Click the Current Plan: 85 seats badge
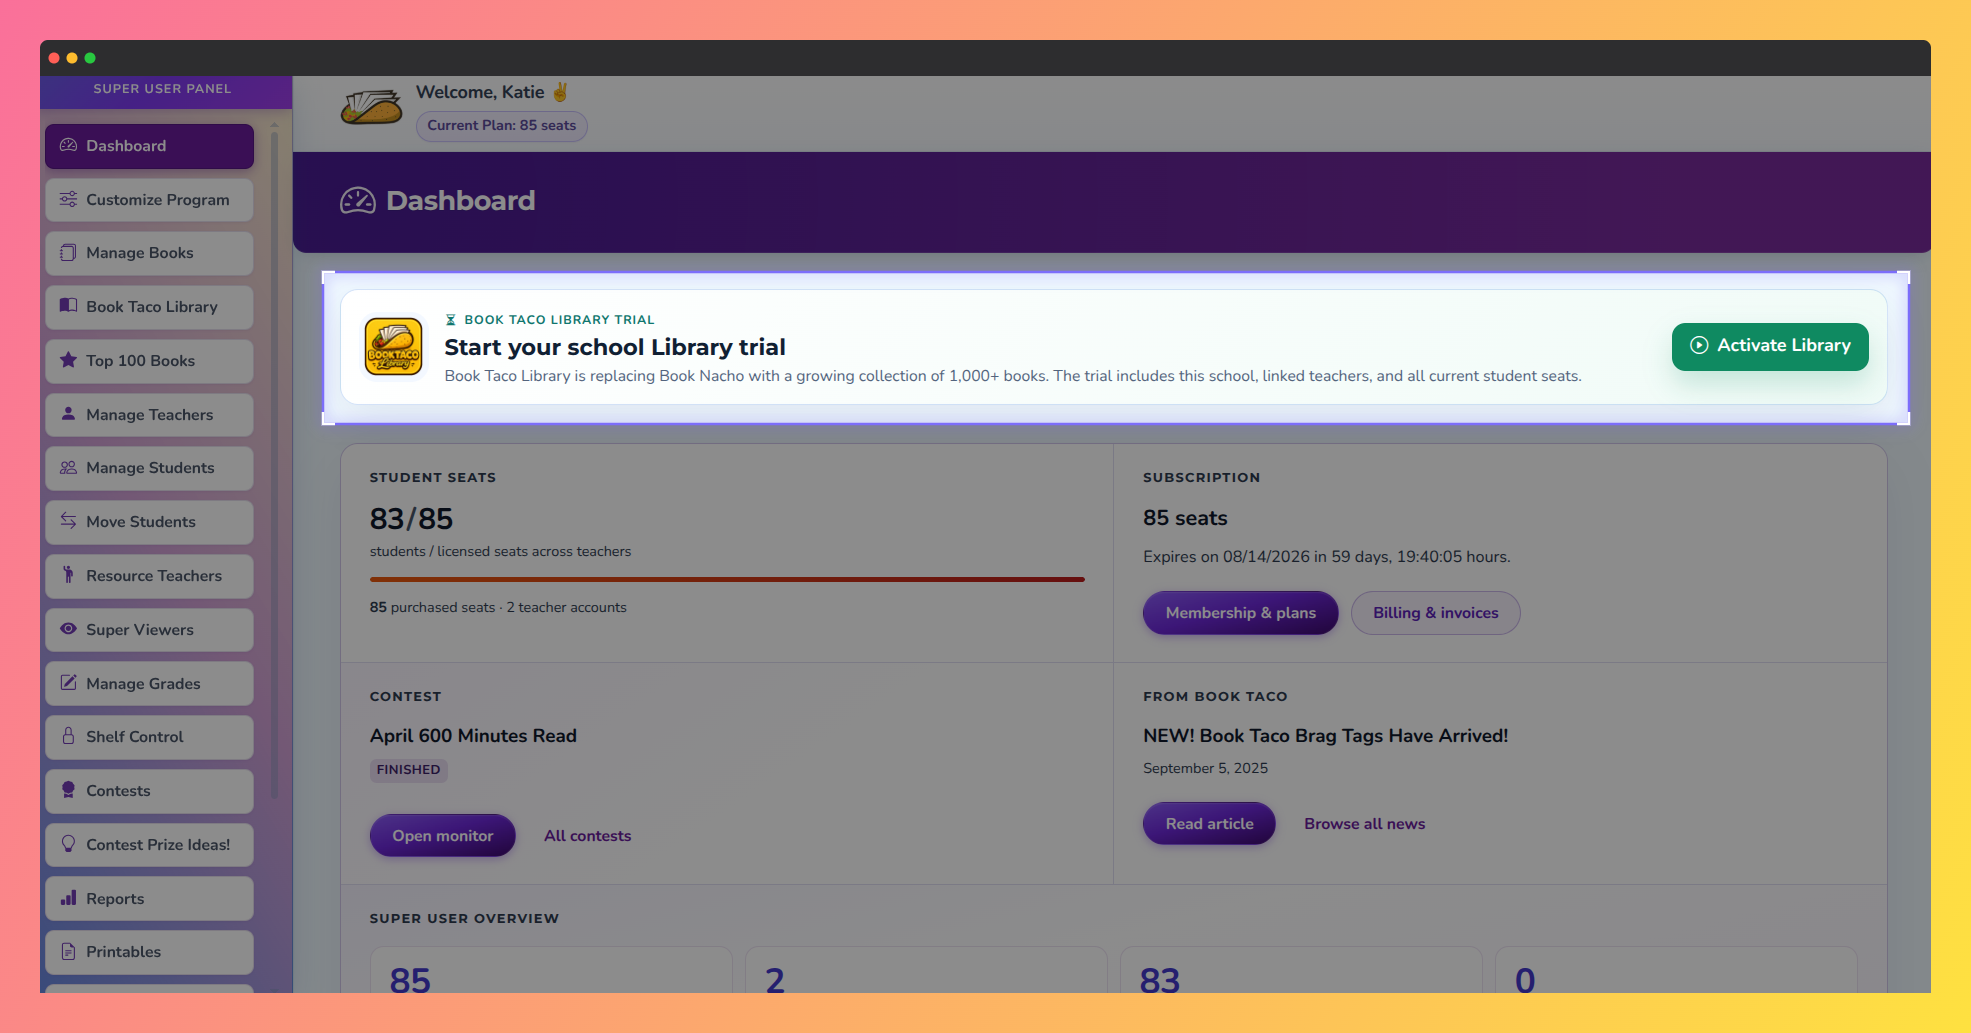 (501, 126)
